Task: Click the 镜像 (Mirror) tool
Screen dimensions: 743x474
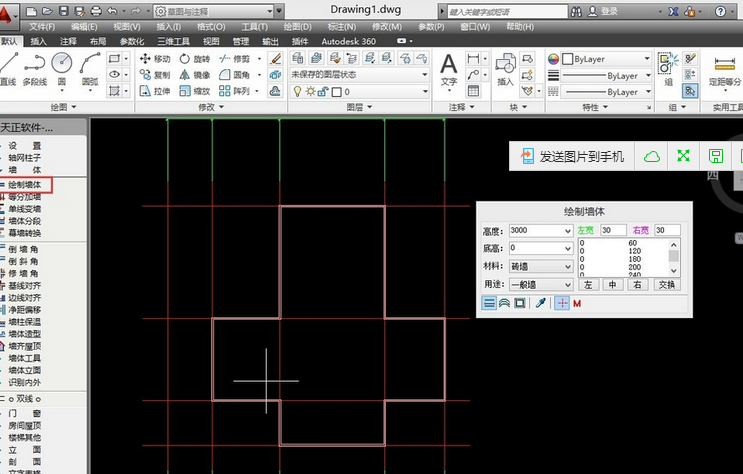Action: [x=195, y=75]
